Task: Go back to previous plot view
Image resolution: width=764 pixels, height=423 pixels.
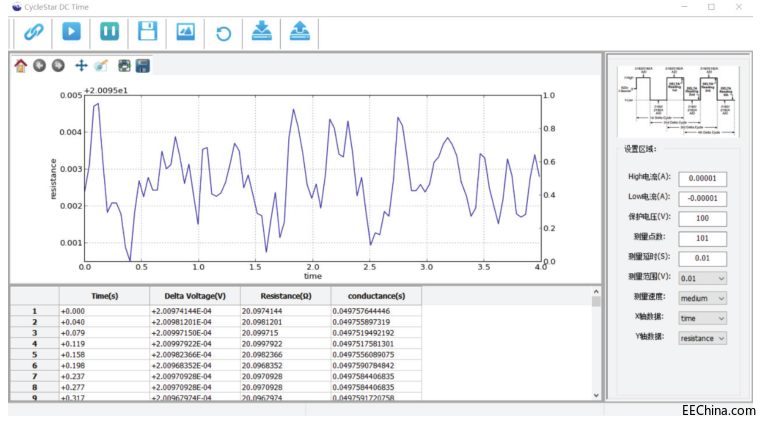Action: point(39,65)
